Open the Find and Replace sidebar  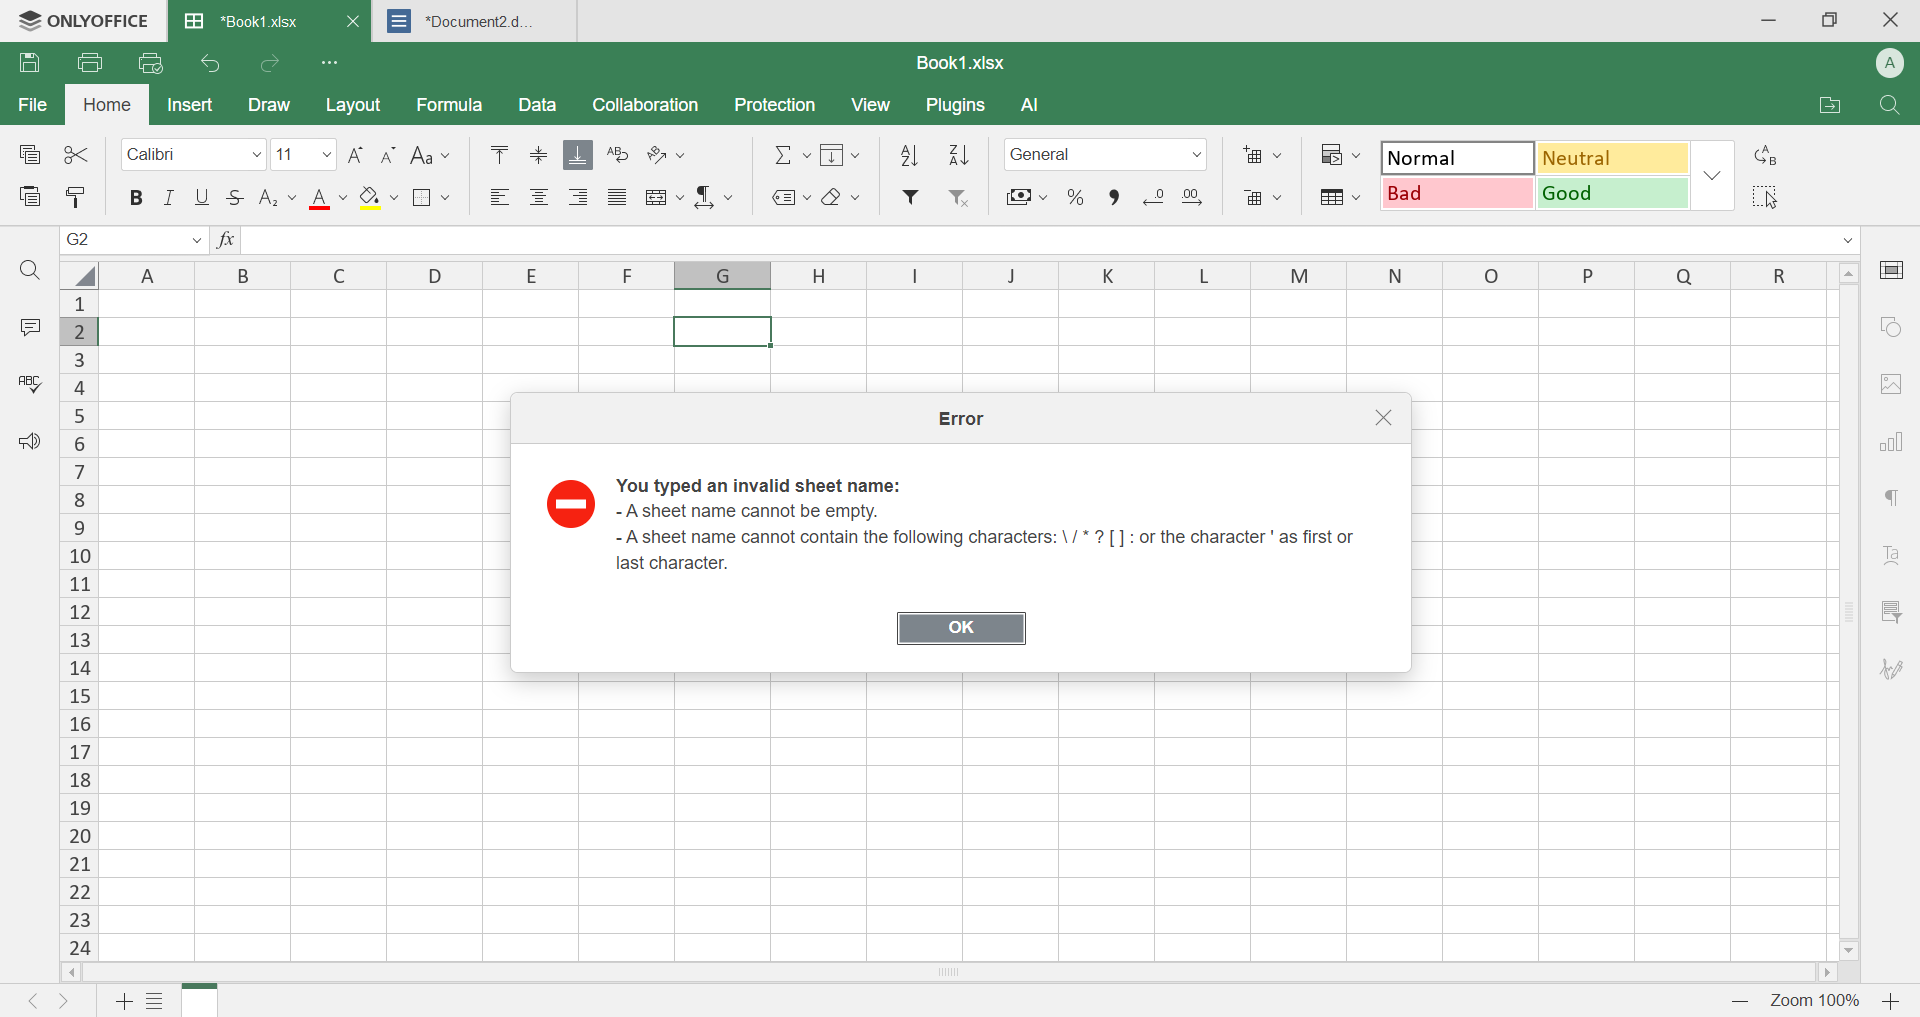(x=30, y=270)
